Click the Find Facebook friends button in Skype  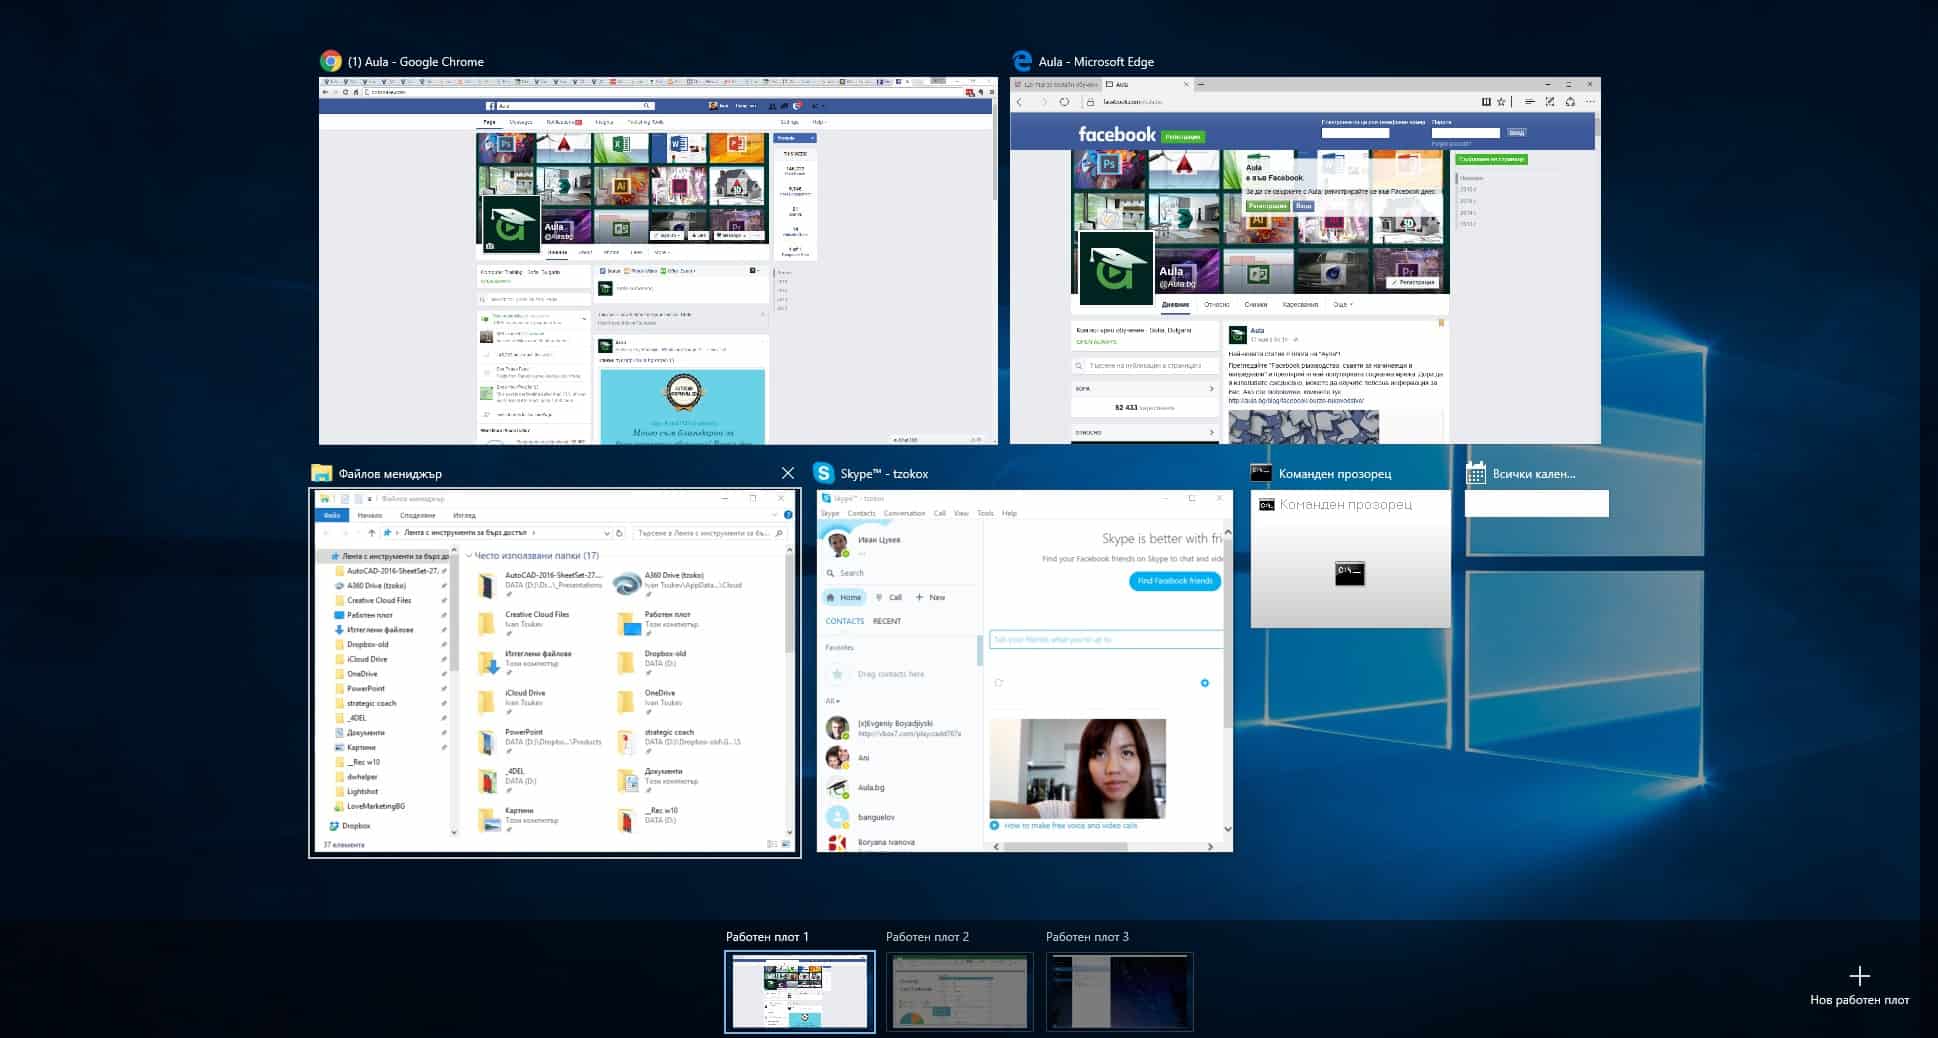[1175, 581]
